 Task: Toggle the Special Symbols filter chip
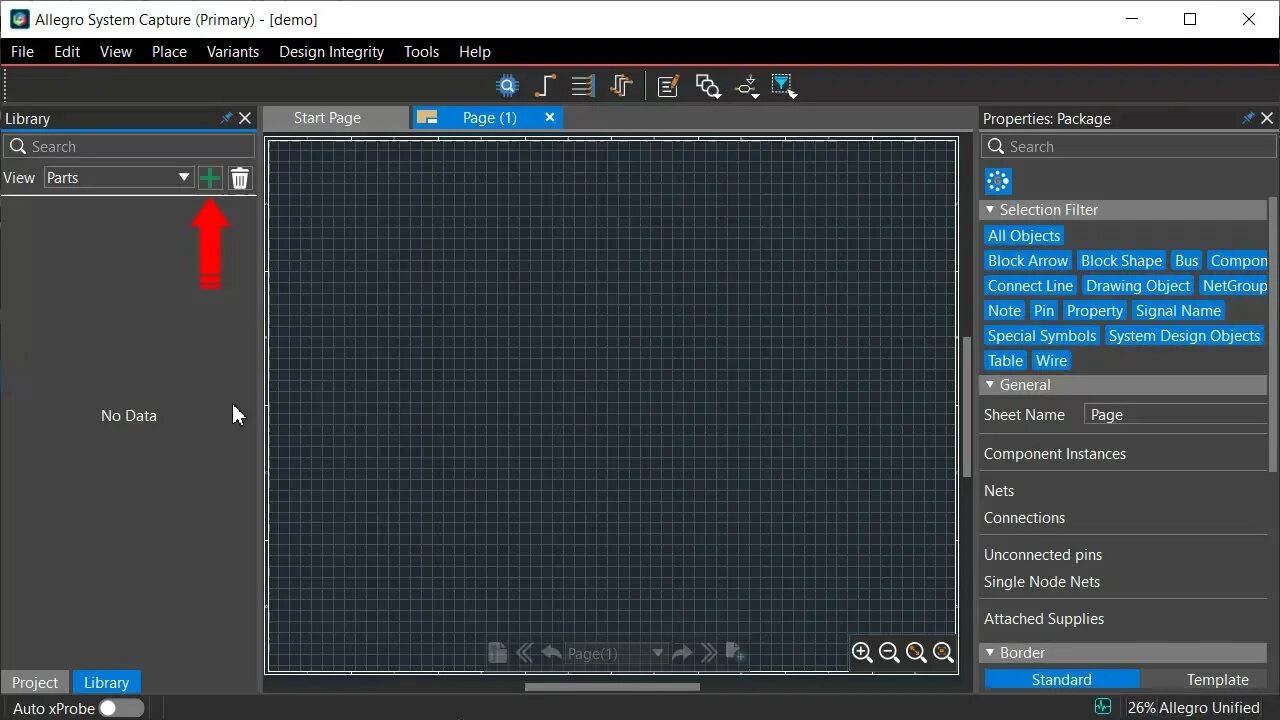click(x=1042, y=336)
